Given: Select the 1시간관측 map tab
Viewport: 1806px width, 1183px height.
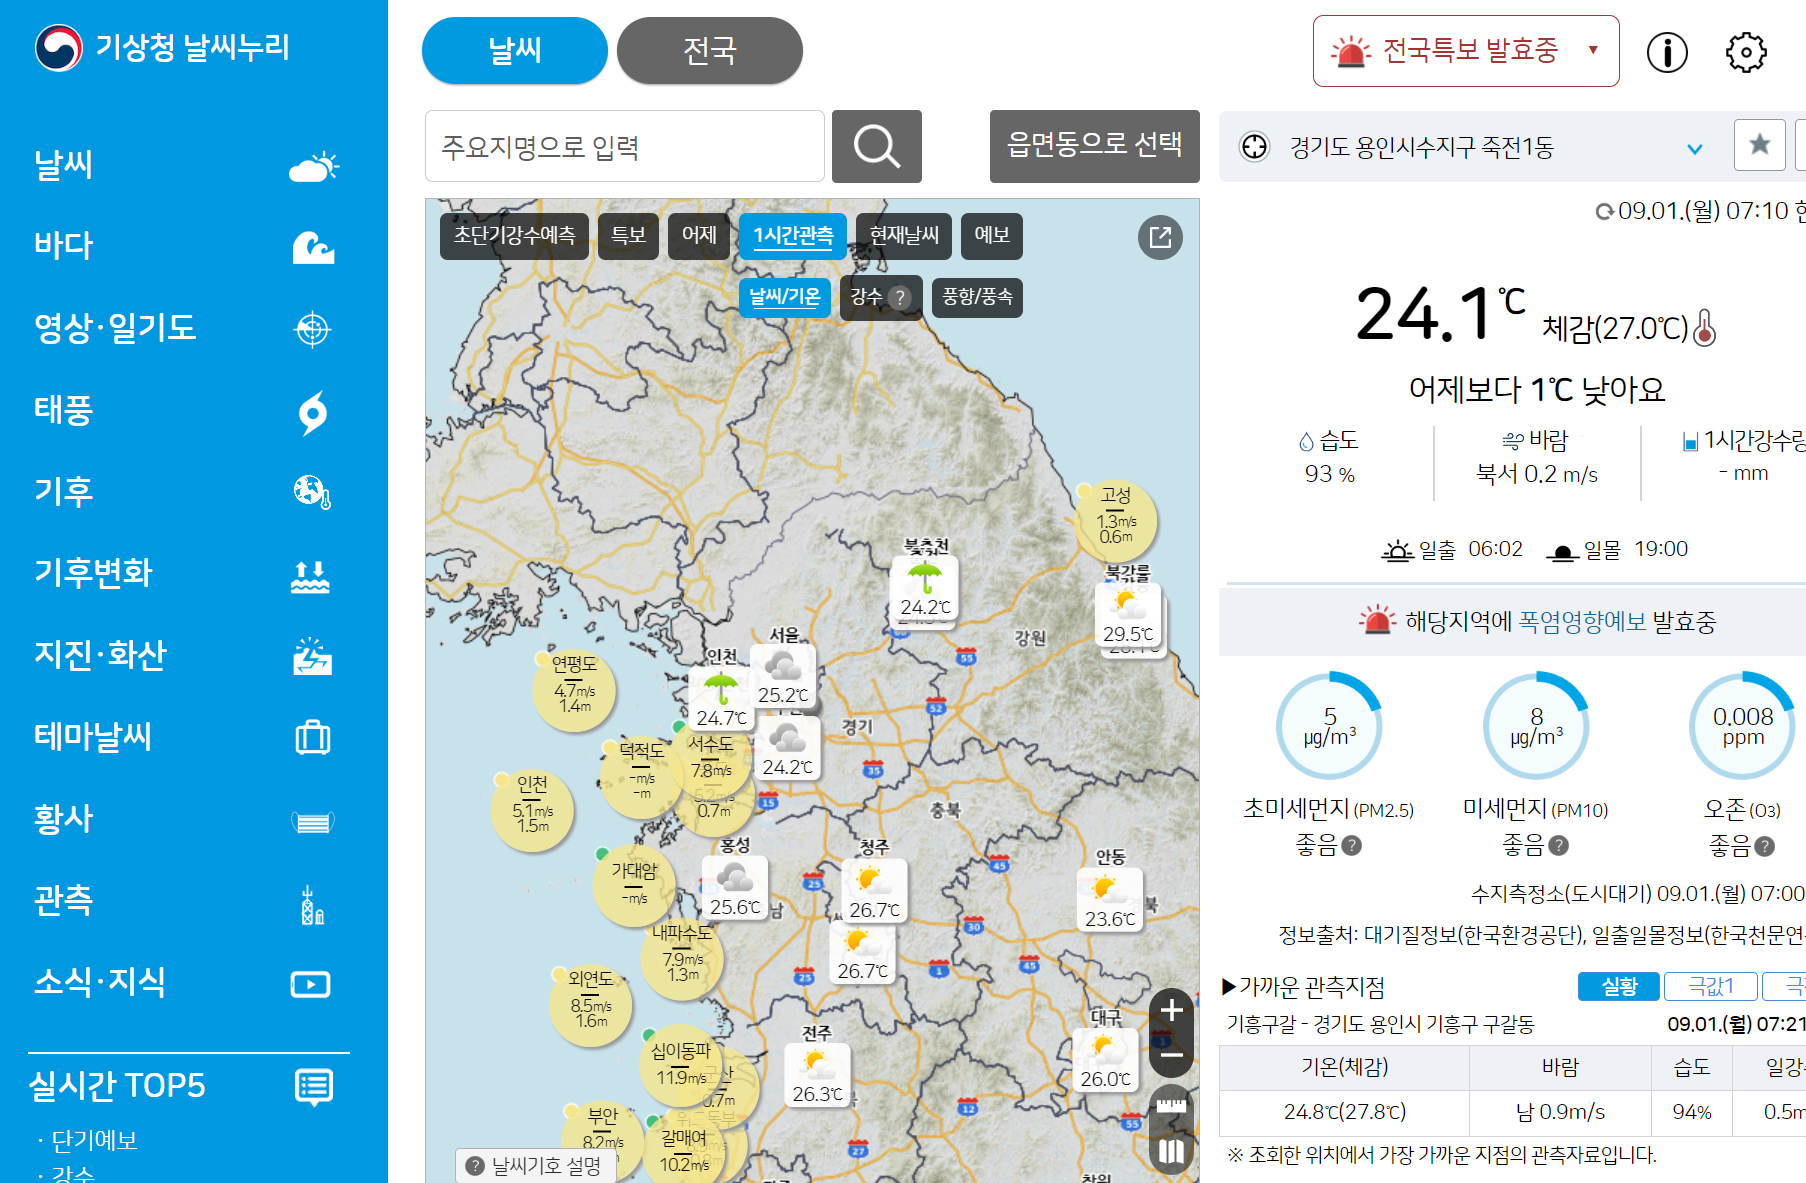Looking at the screenshot, I should pos(793,236).
